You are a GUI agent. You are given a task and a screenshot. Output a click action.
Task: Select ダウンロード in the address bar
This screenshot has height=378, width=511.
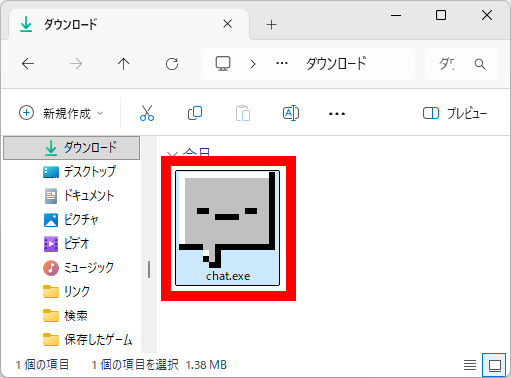336,63
